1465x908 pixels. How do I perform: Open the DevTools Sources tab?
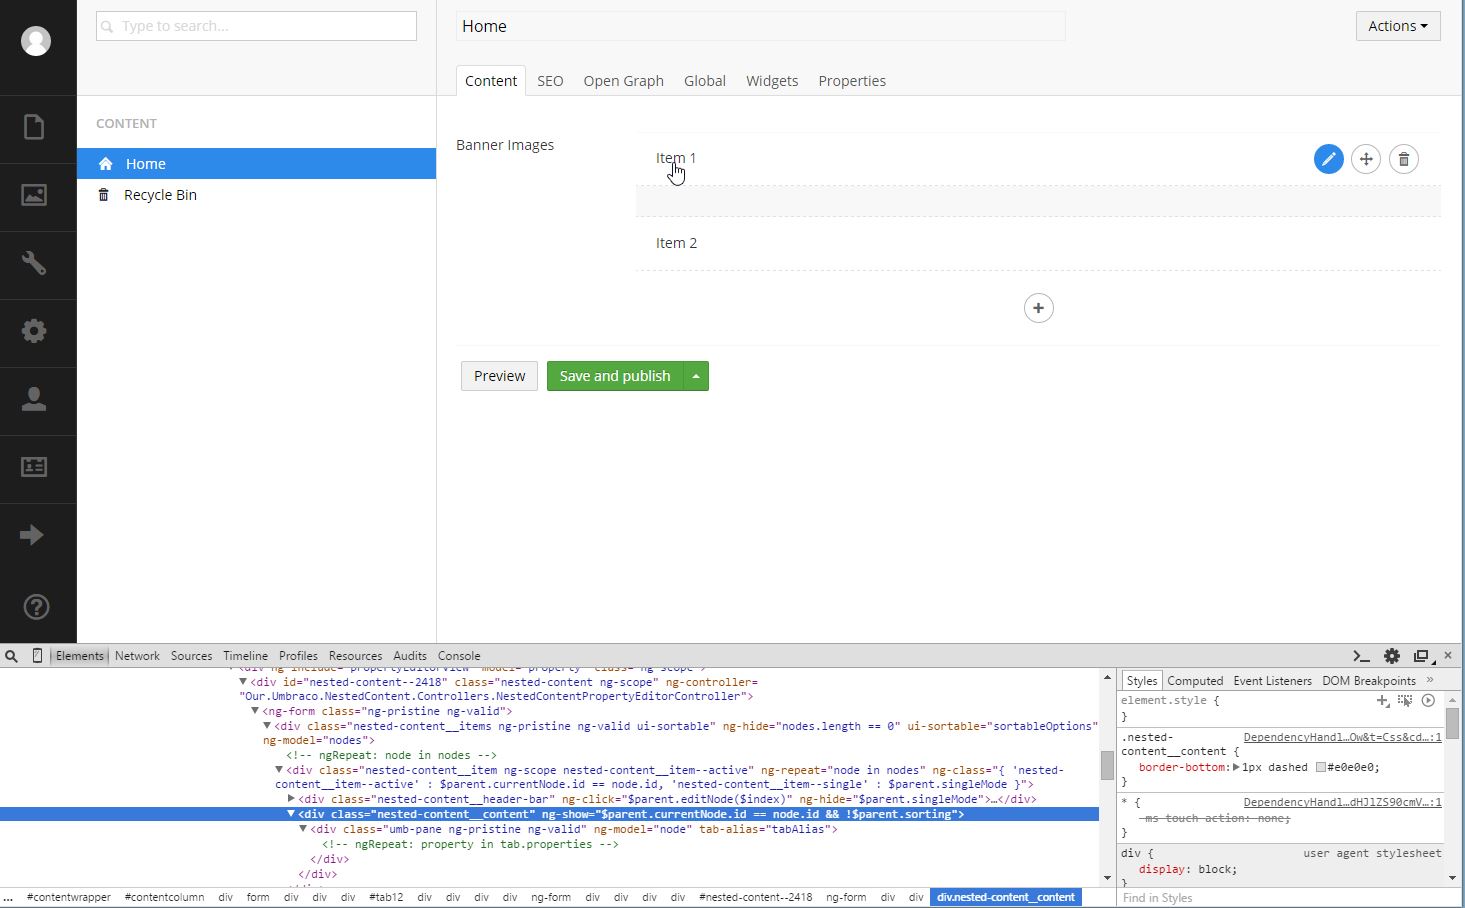(191, 656)
